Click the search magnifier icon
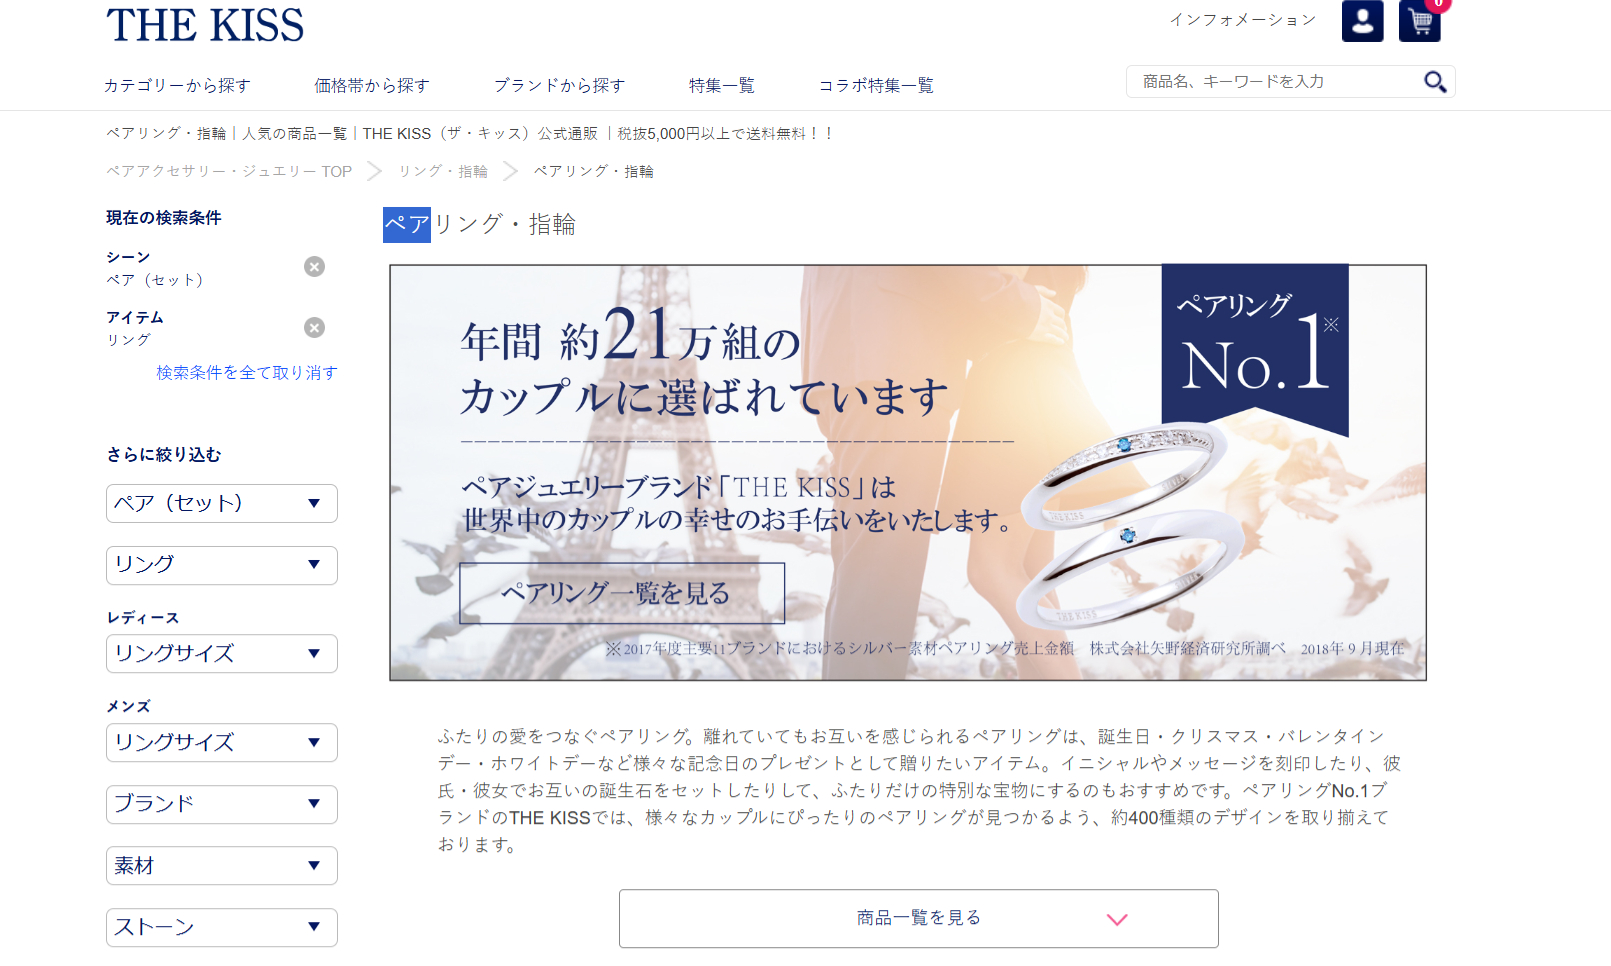 pyautogui.click(x=1435, y=82)
